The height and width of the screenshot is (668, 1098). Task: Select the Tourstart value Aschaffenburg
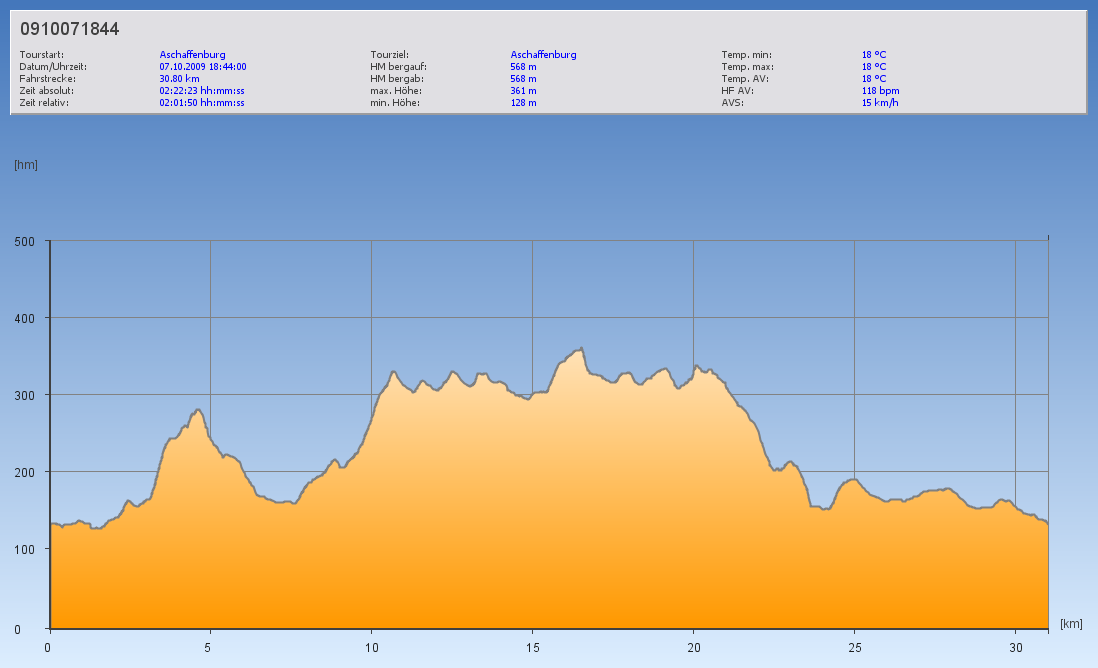(192, 55)
